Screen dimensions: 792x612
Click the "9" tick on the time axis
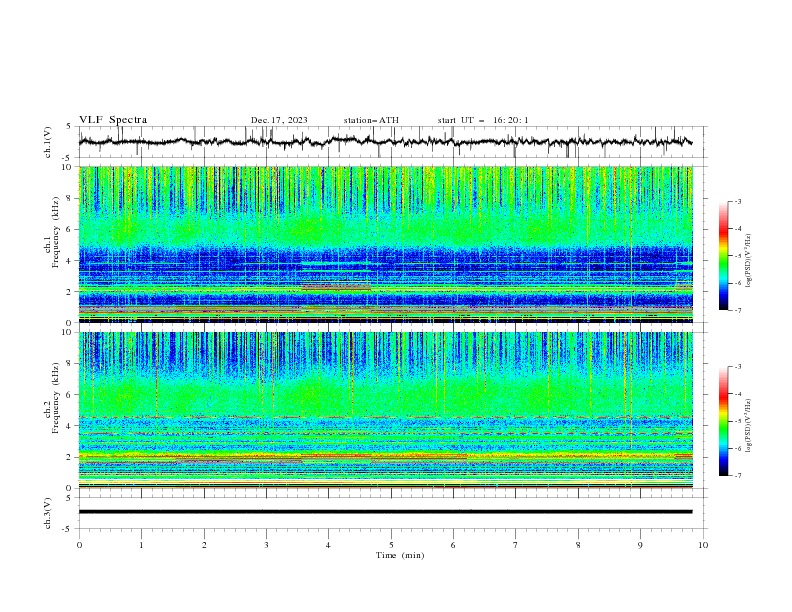640,545
